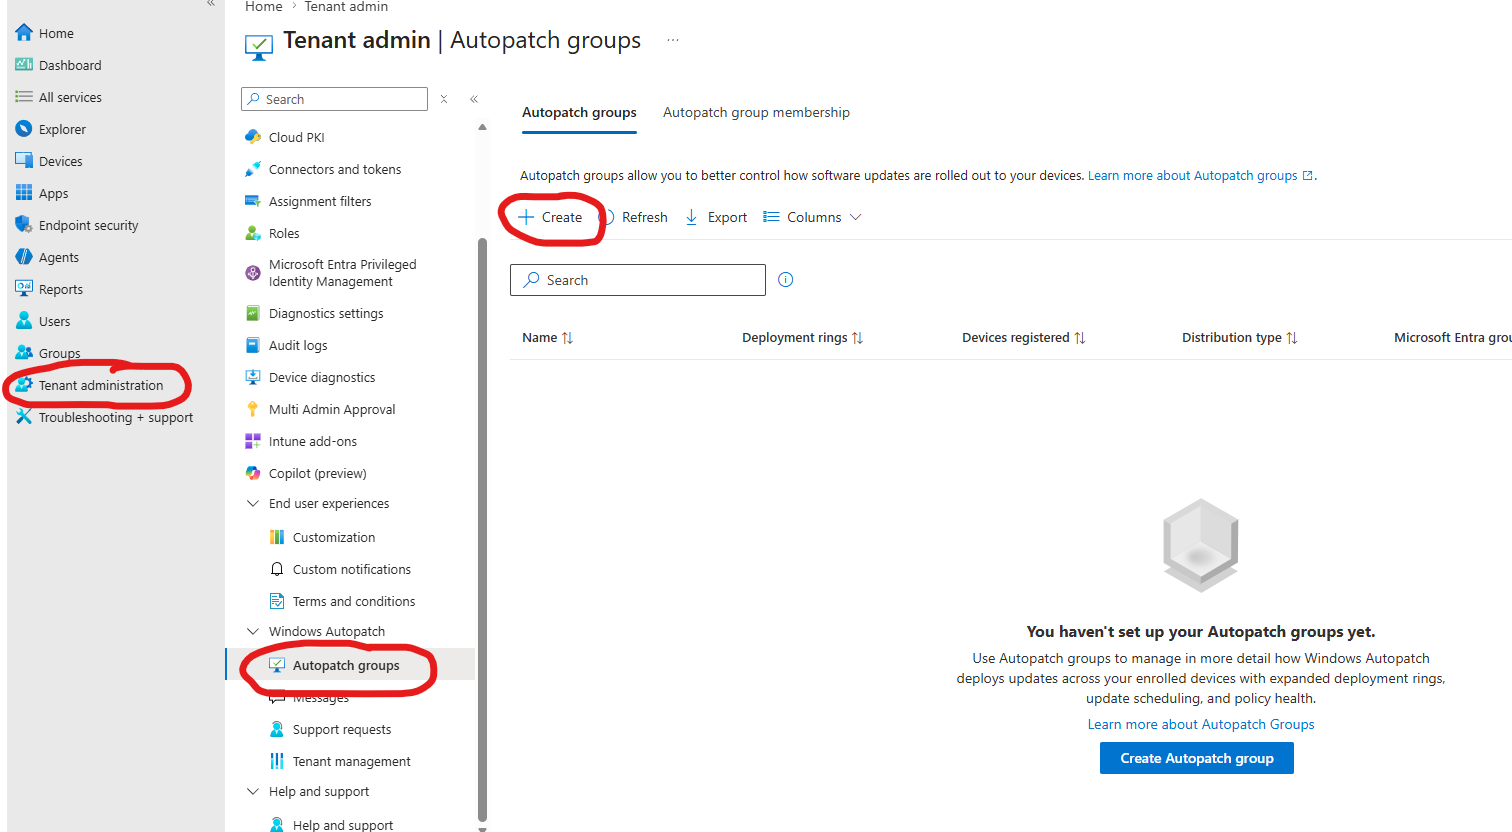1512x832 pixels.
Task: Open Users in left navigation
Action: [x=54, y=321]
